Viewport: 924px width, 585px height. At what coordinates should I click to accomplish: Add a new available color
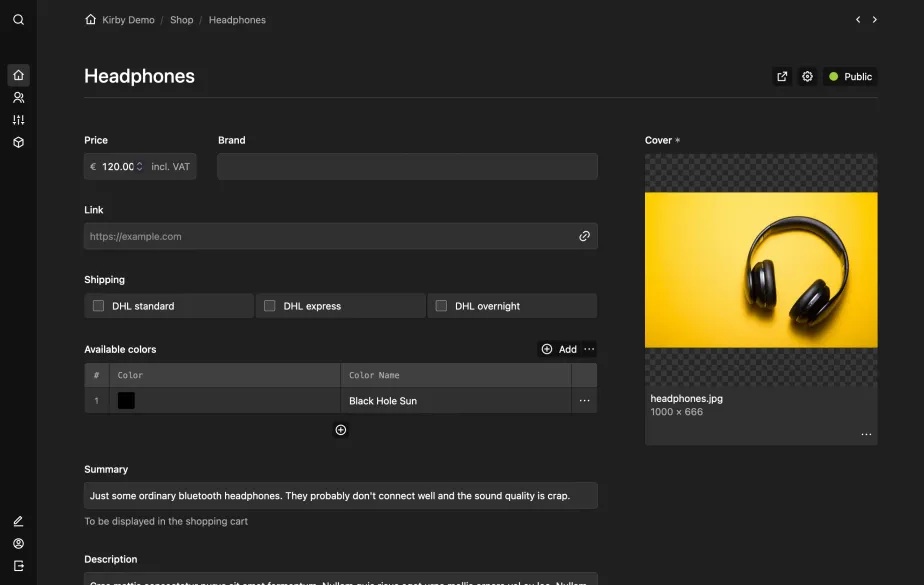[x=559, y=349]
